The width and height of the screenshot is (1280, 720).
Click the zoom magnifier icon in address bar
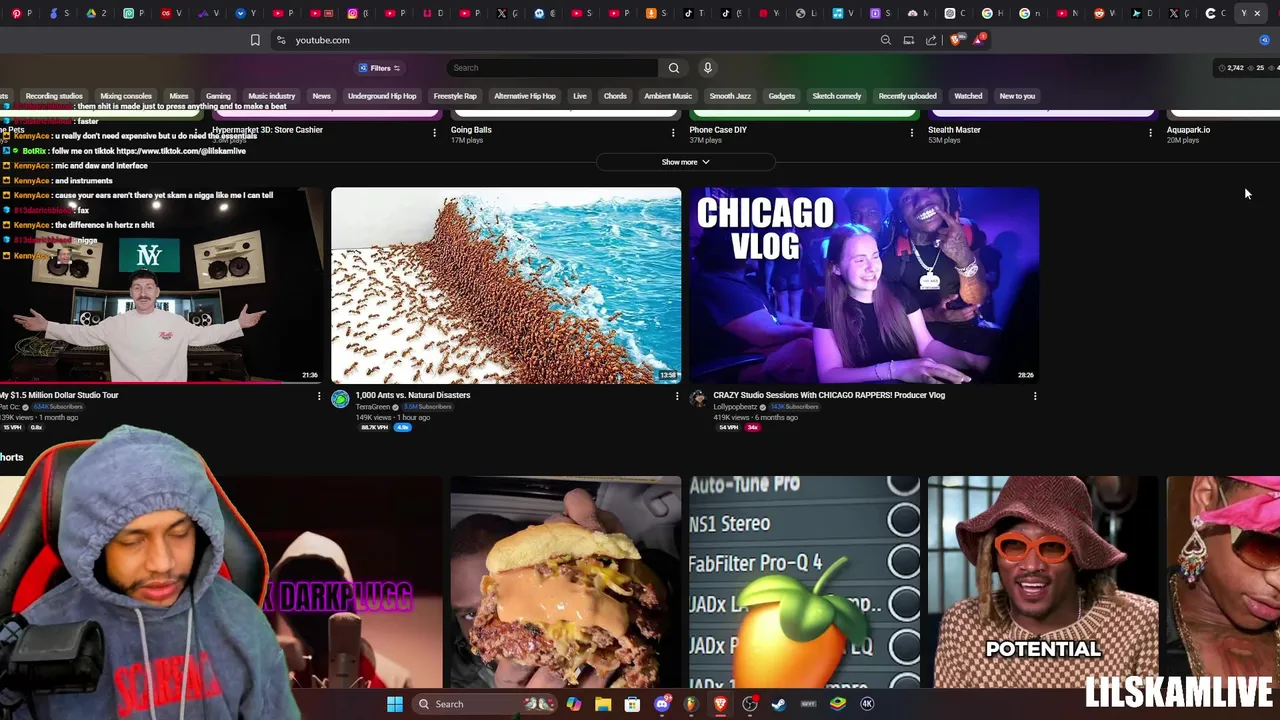(x=886, y=40)
